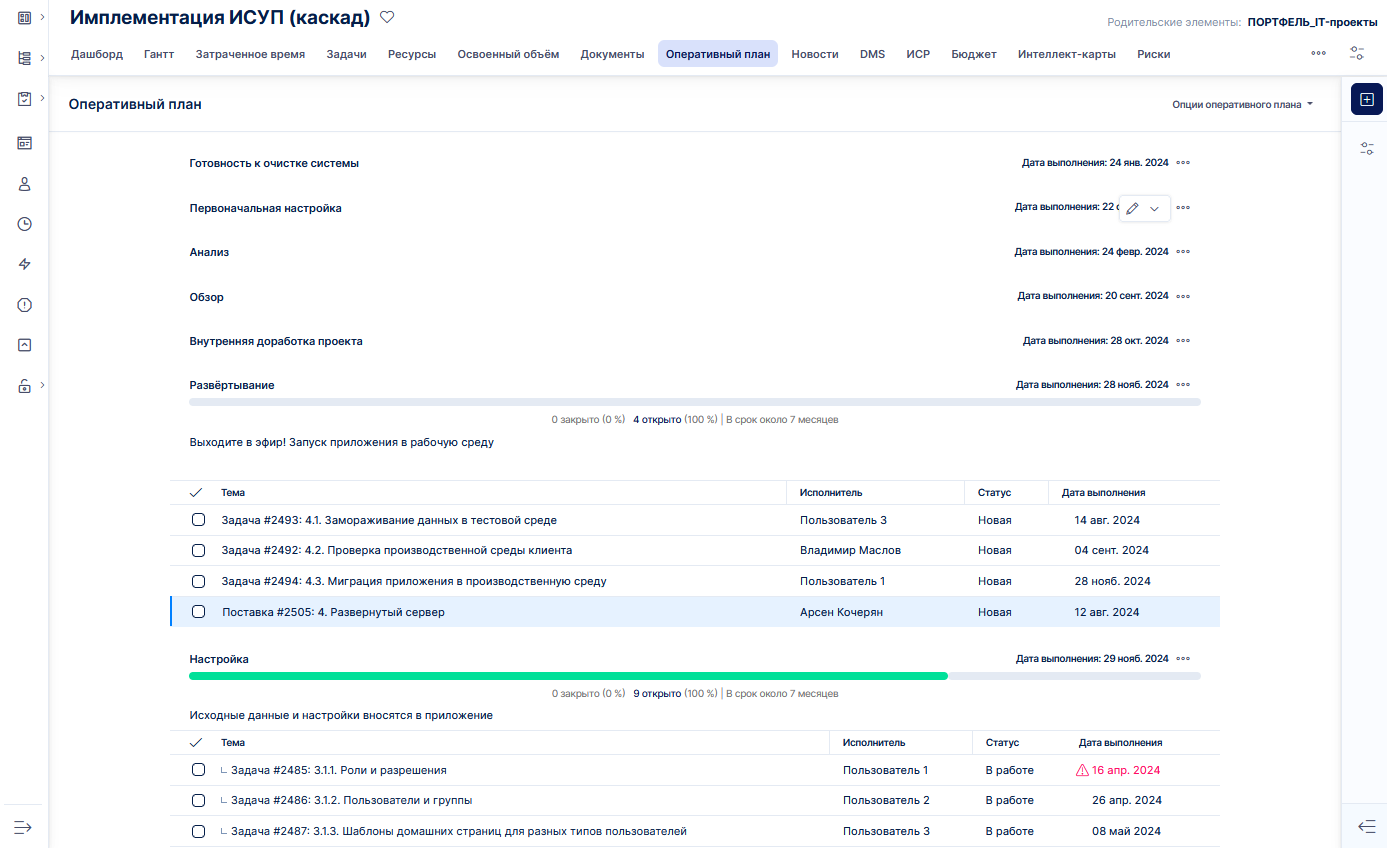
Task: Go to the Бюджет tab
Action: click(974, 54)
